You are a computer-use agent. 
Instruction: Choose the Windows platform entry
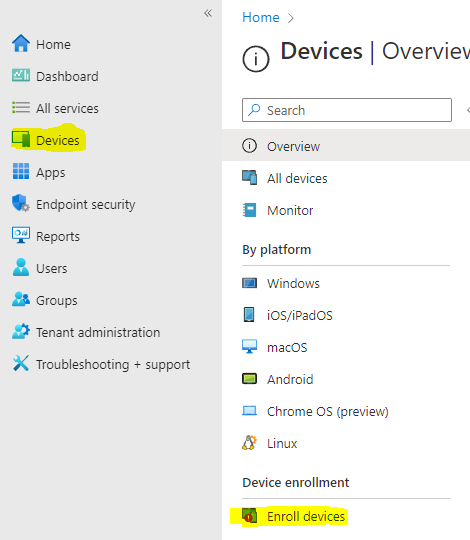pyautogui.click(x=293, y=283)
